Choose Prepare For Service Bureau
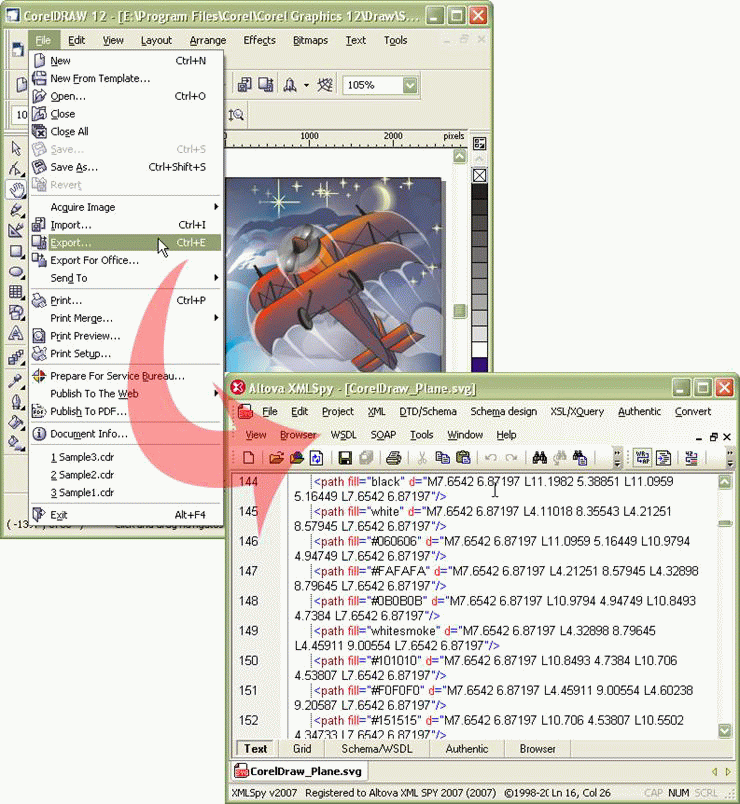Screen dimensions: 740x804 click(125, 376)
